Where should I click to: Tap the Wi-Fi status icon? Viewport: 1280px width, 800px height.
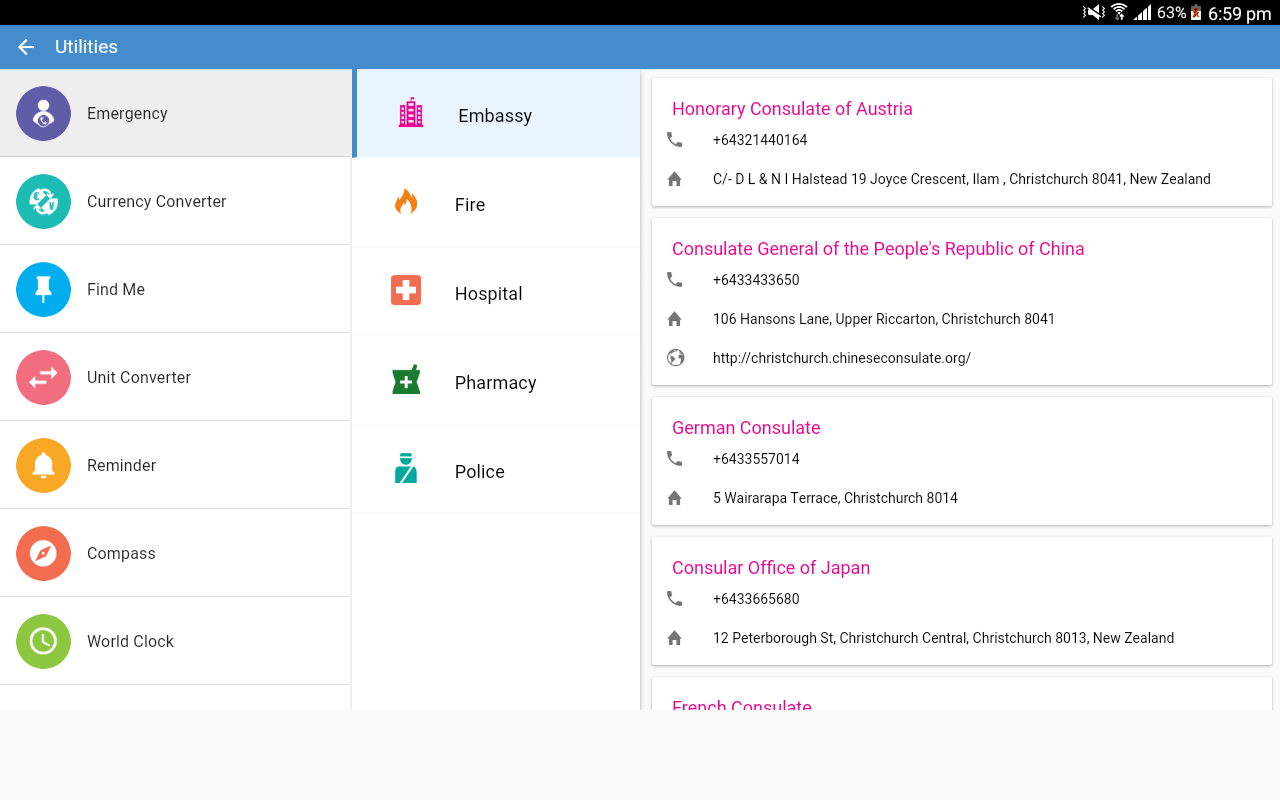(x=1119, y=12)
